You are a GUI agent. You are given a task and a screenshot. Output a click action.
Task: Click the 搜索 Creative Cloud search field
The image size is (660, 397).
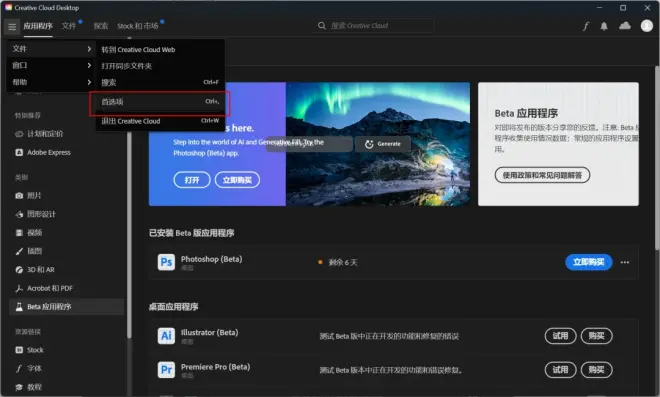click(374, 26)
